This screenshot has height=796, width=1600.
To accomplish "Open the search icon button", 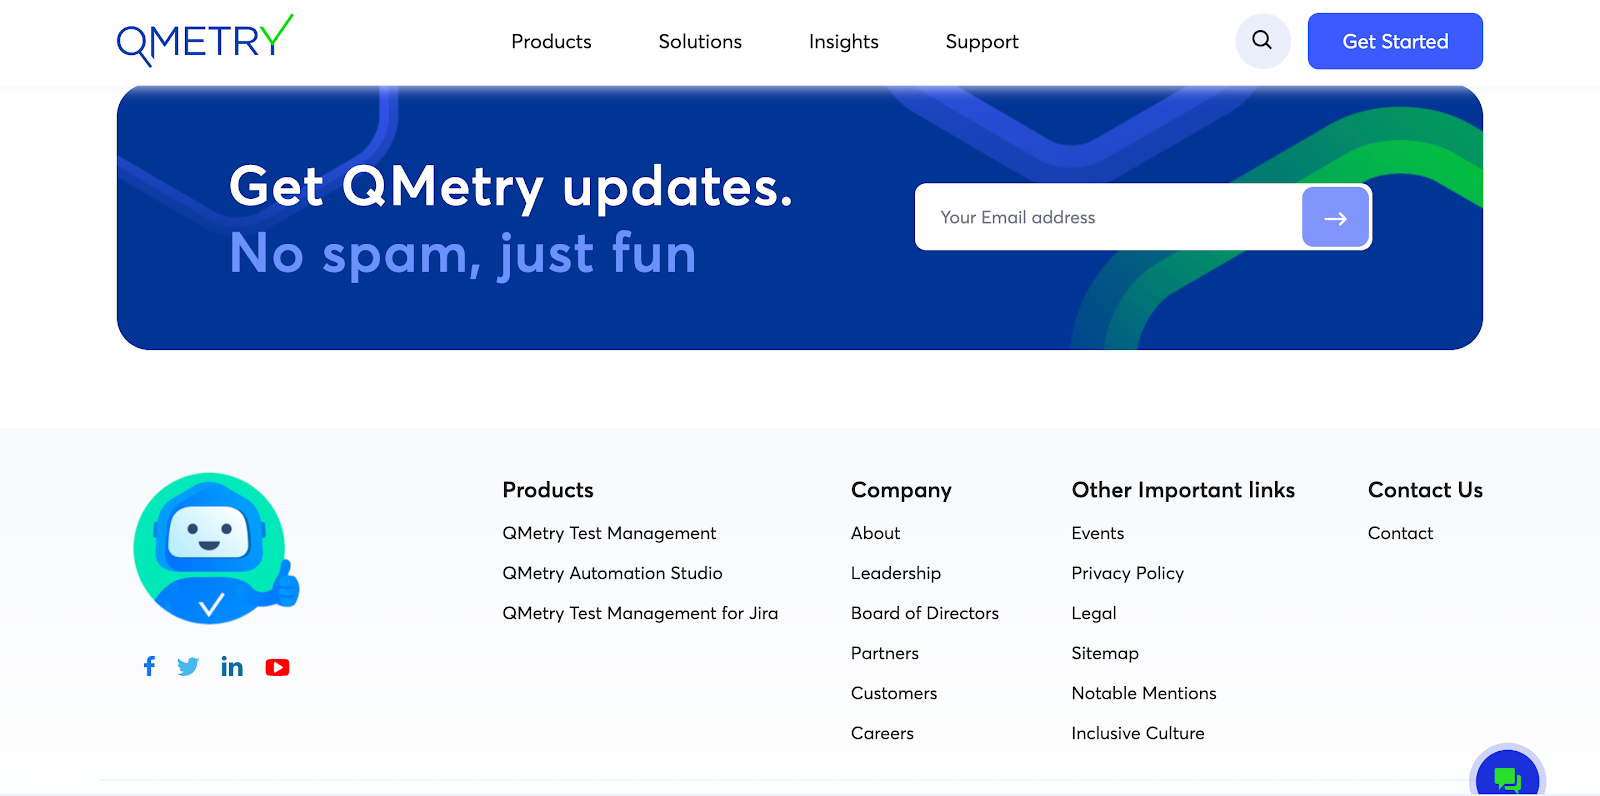I will point(1263,41).
